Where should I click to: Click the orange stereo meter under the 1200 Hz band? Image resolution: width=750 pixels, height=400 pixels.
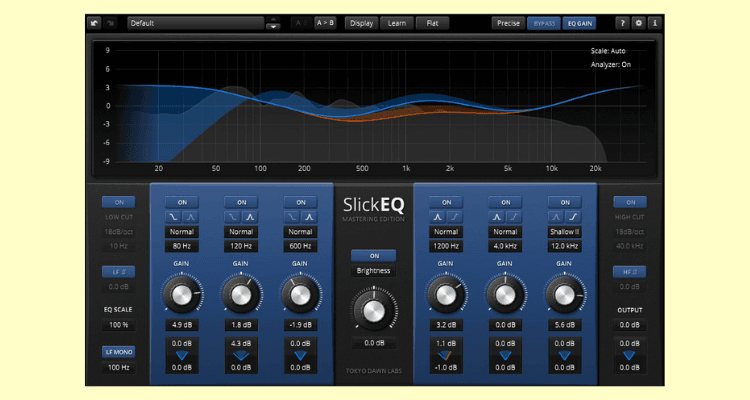[446, 356]
